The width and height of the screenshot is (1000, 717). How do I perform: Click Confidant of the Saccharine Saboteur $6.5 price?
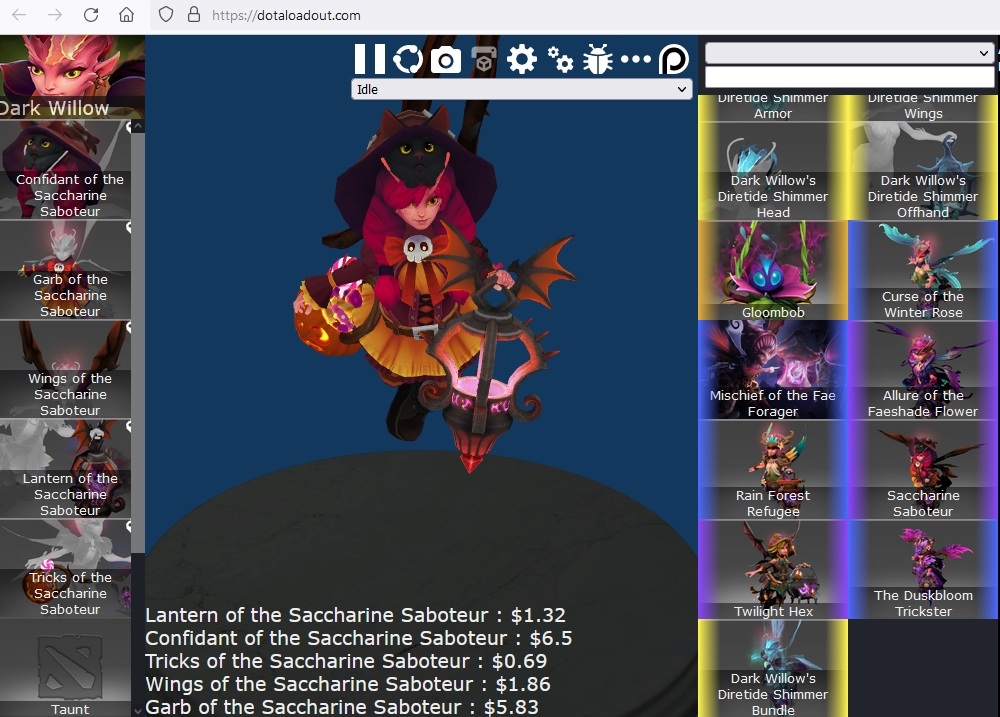(358, 638)
